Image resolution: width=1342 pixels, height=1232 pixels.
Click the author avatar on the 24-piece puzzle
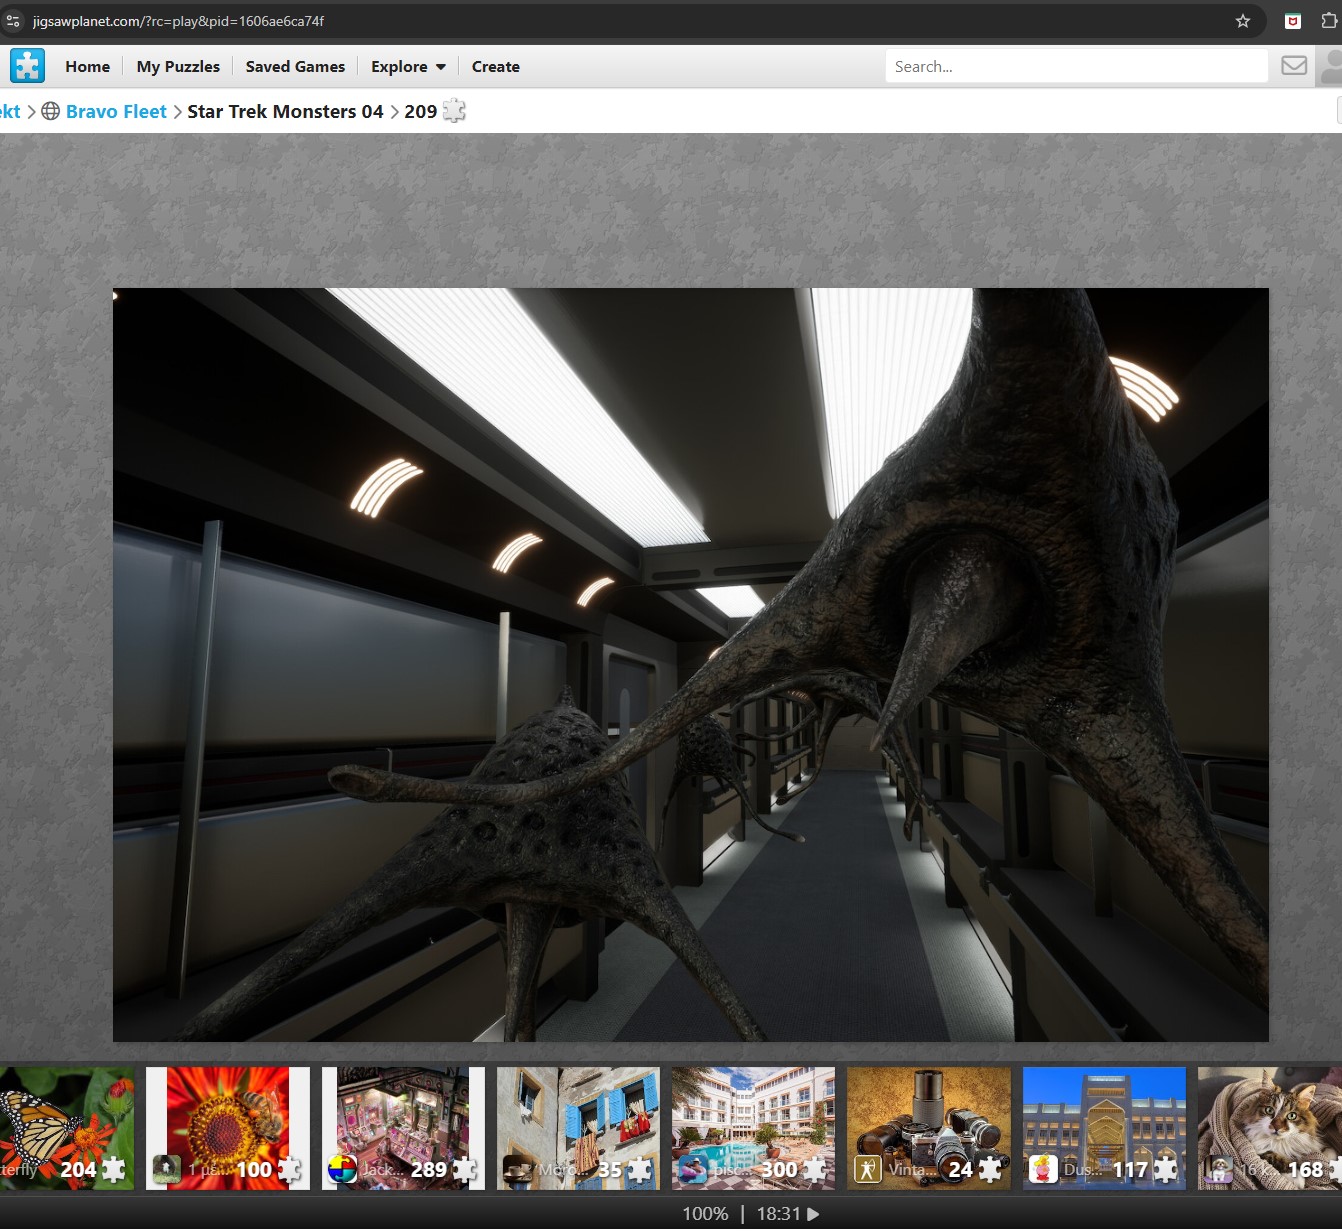pyautogui.click(x=868, y=1169)
